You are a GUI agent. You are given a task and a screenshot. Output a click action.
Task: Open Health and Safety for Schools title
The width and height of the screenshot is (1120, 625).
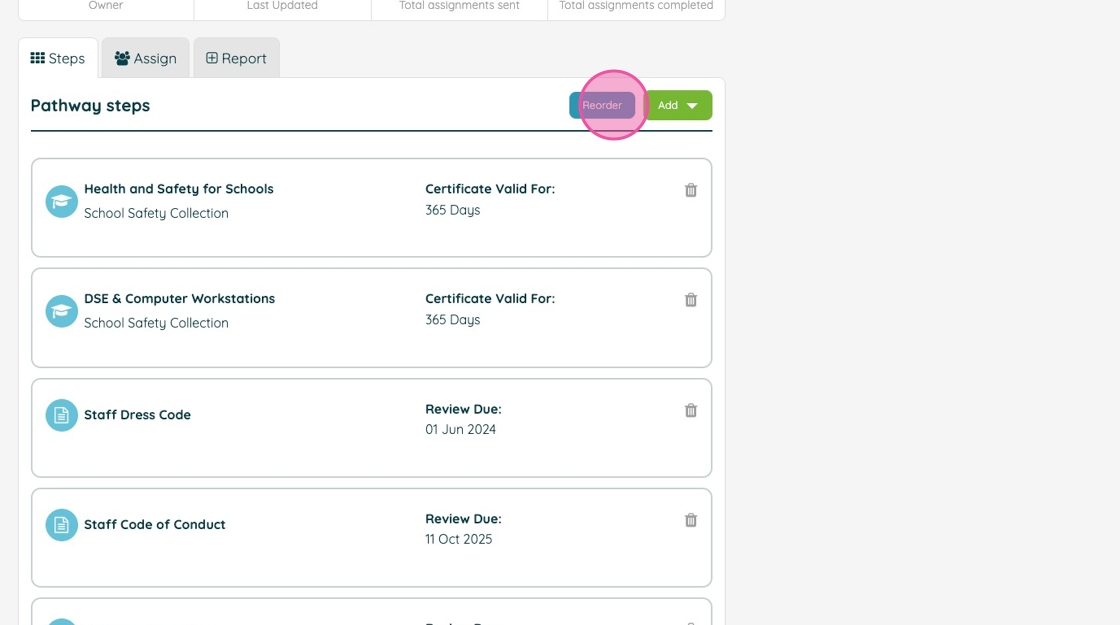point(178,189)
